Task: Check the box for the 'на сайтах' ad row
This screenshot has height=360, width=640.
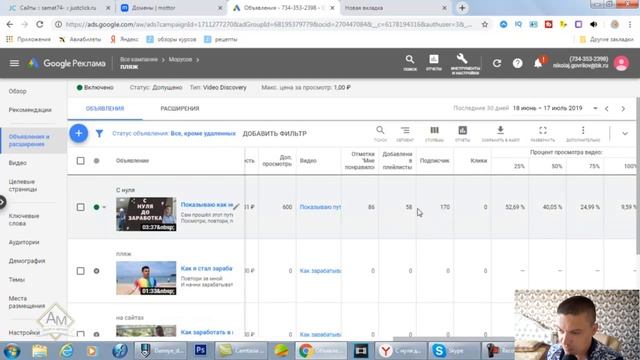Action: tap(80, 334)
